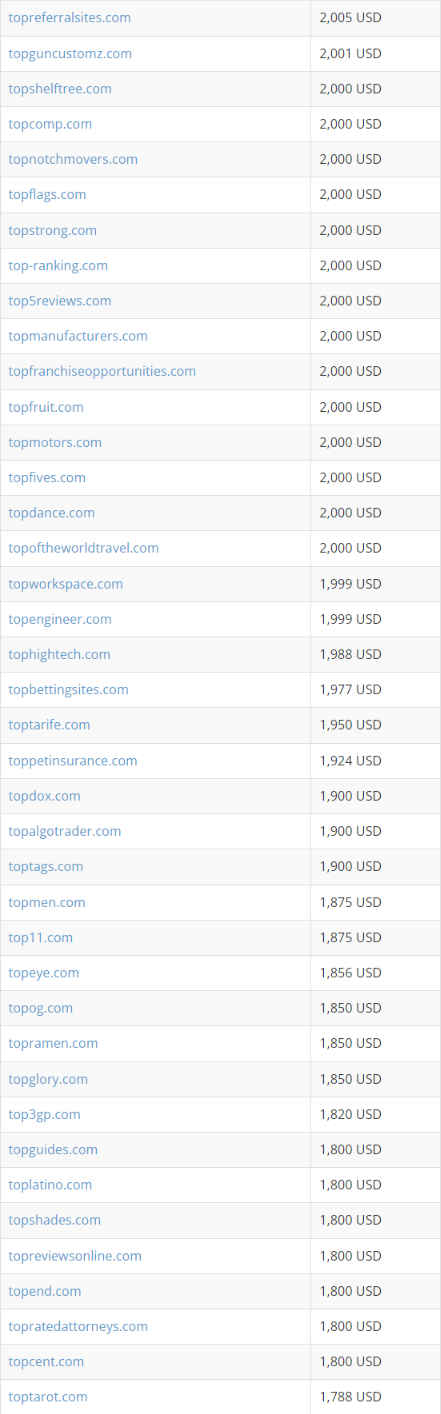Viewport: 441px width, 1414px height.
Task: Select top3gp.com domain link
Action: point(44,1114)
